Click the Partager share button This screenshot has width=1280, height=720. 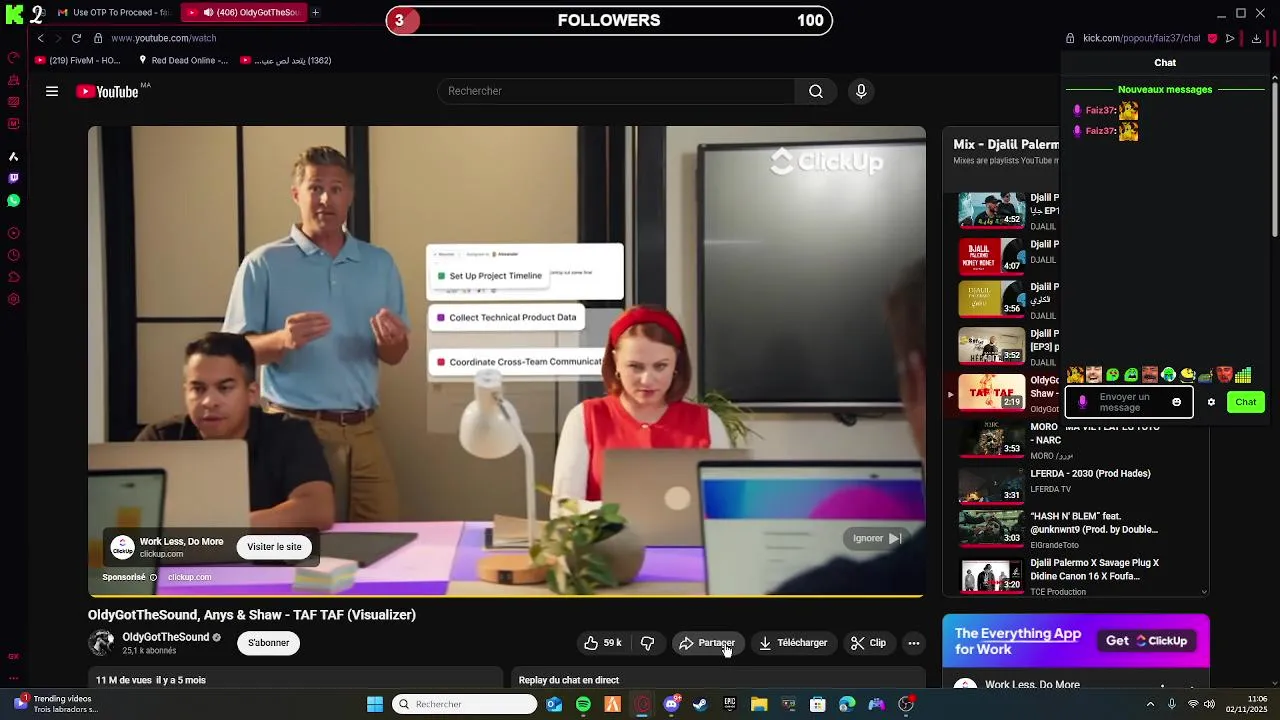708,643
